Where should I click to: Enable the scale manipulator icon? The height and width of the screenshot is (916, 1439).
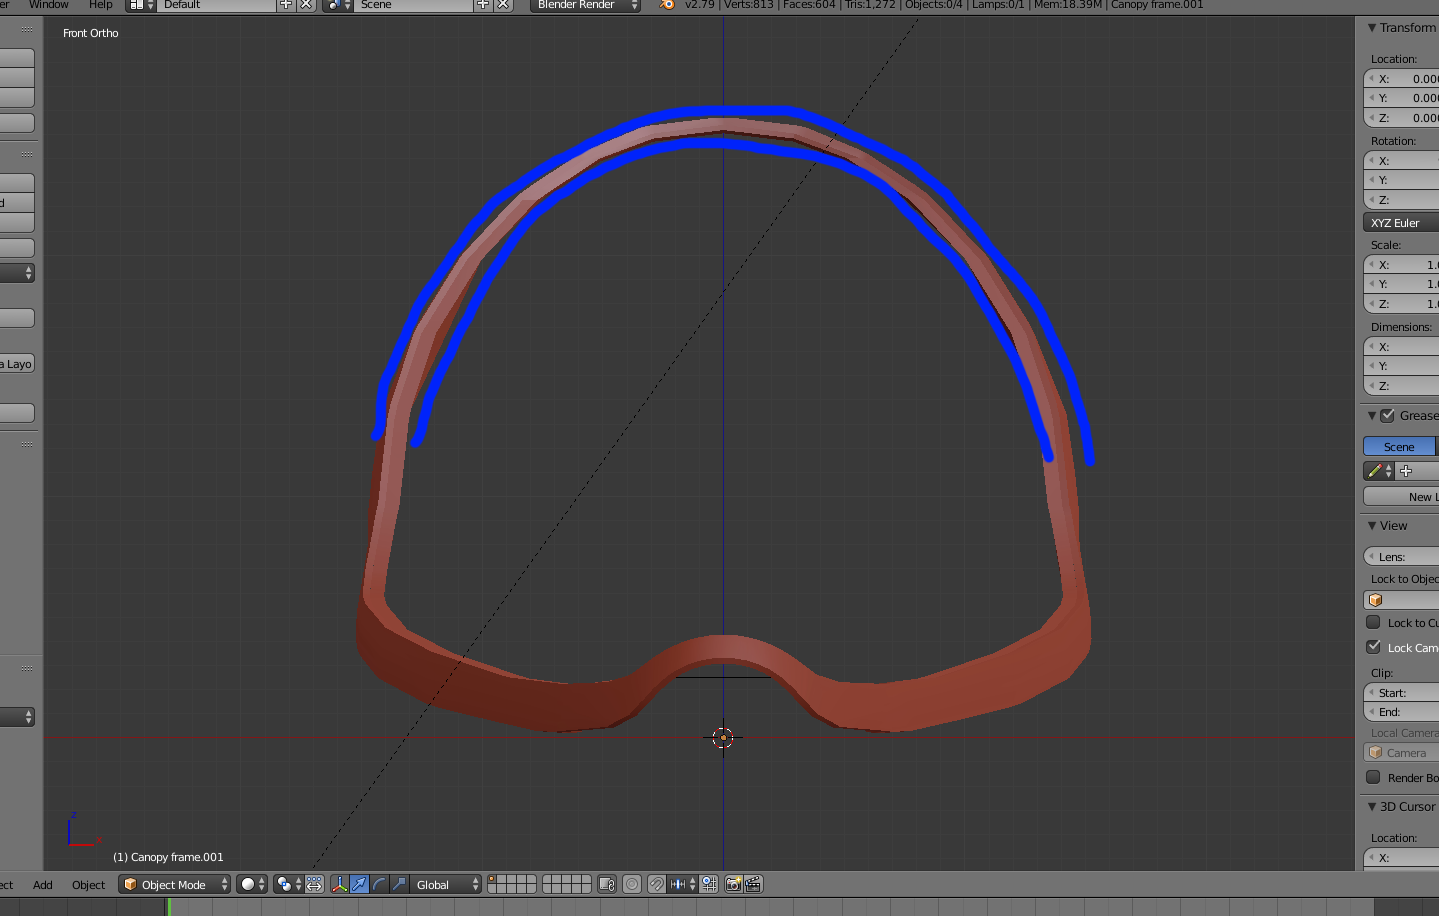pos(399,884)
